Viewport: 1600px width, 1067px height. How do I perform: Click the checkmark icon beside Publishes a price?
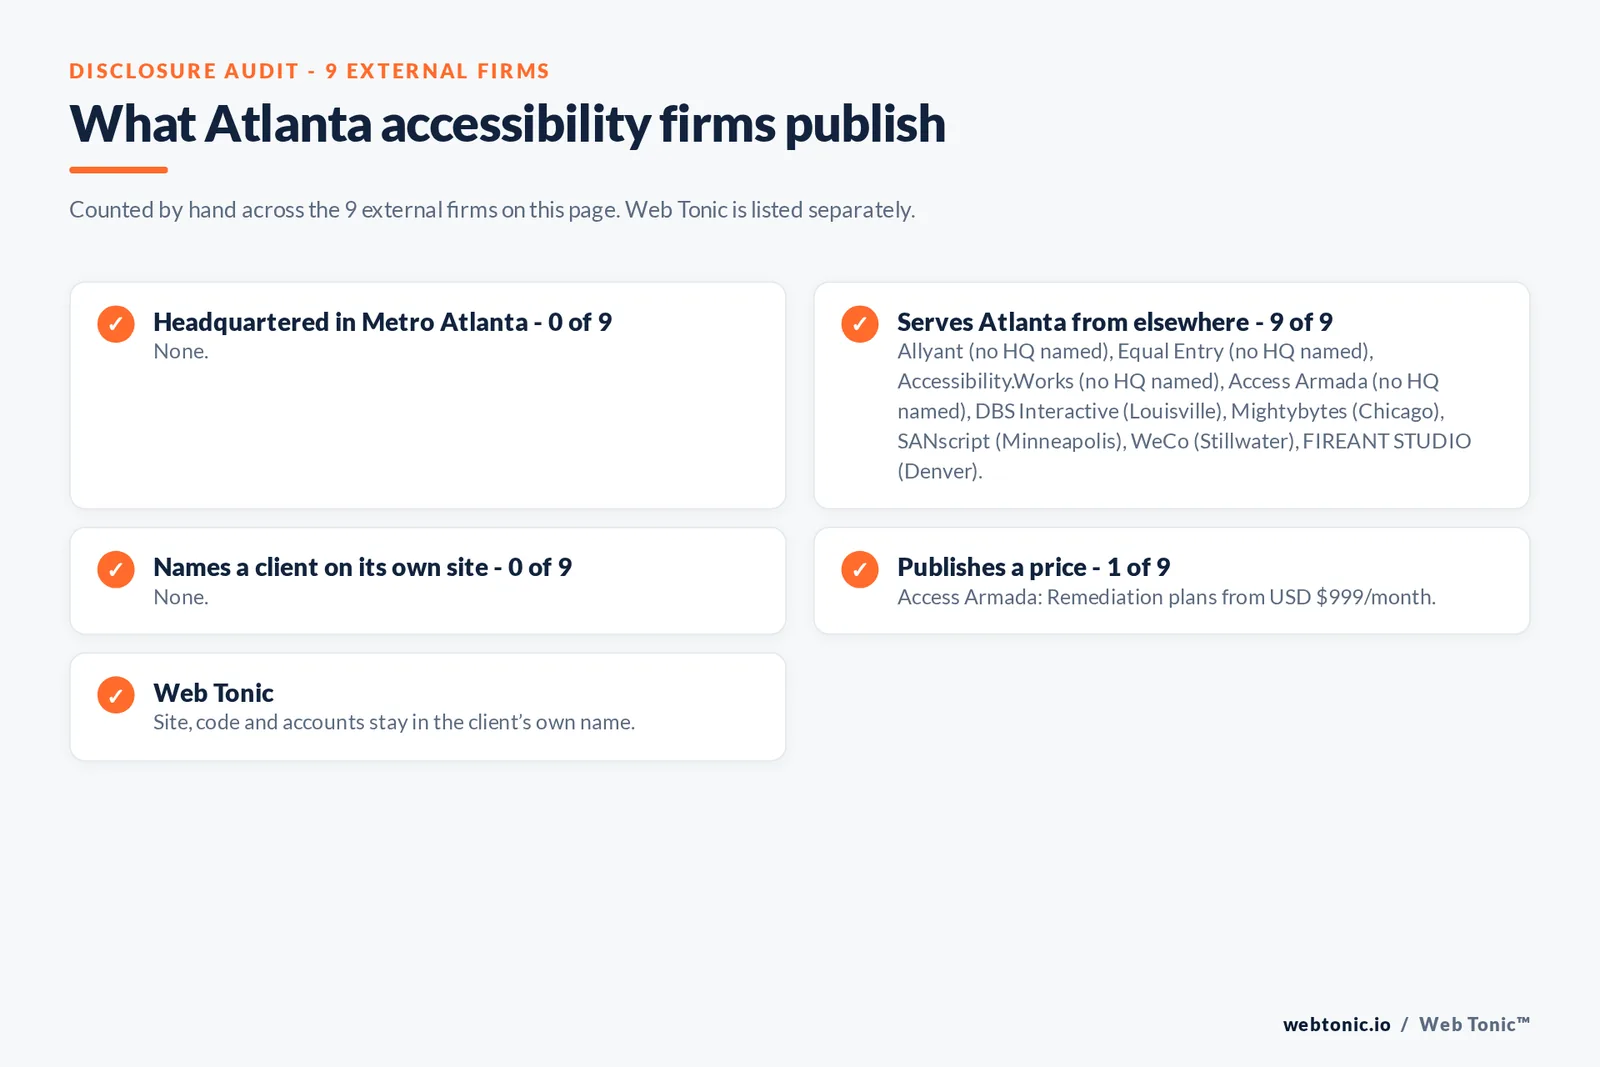coord(860,569)
